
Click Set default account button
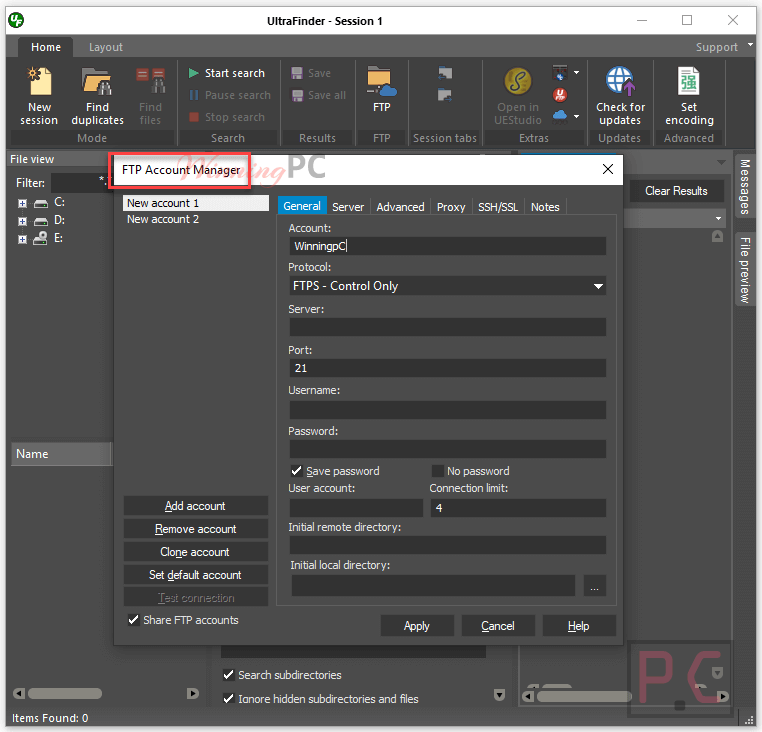(x=195, y=575)
